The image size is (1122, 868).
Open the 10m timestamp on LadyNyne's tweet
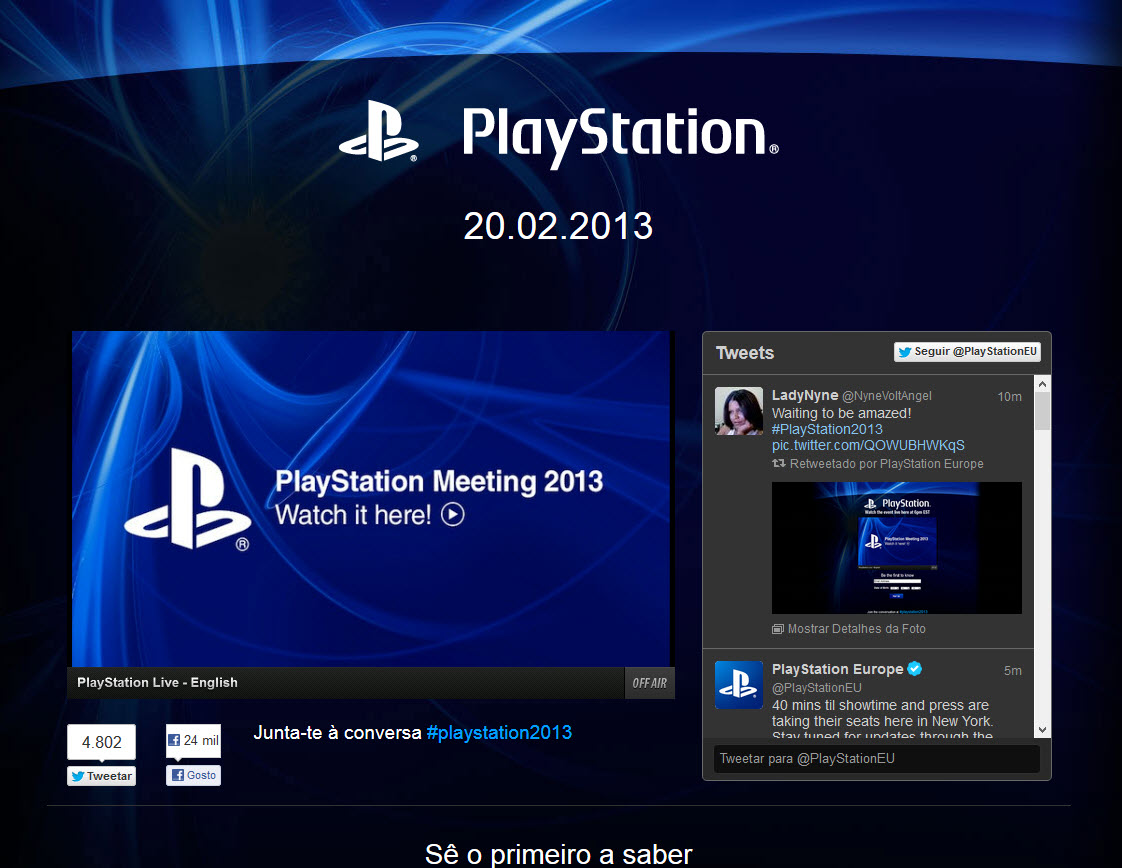click(1009, 397)
